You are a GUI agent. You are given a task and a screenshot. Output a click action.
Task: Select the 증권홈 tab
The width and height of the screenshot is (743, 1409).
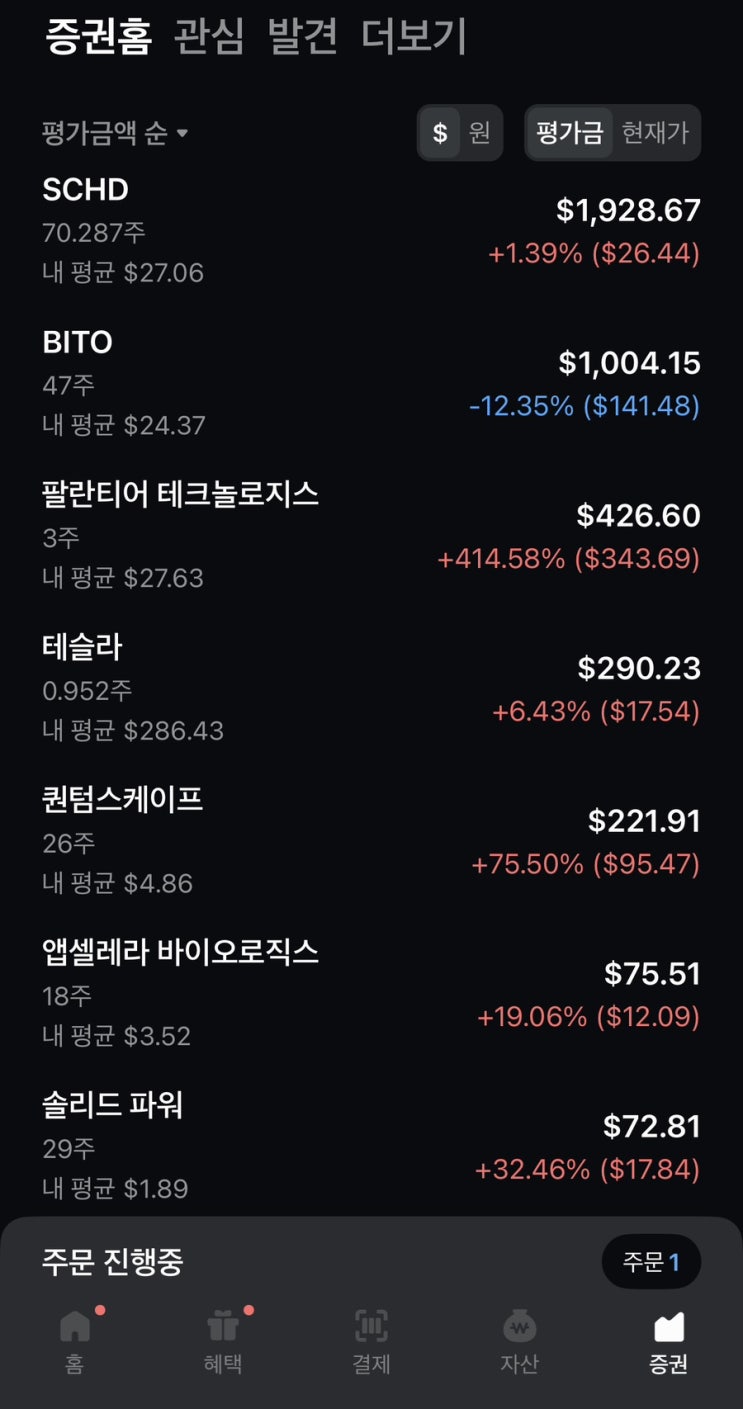pos(98,37)
